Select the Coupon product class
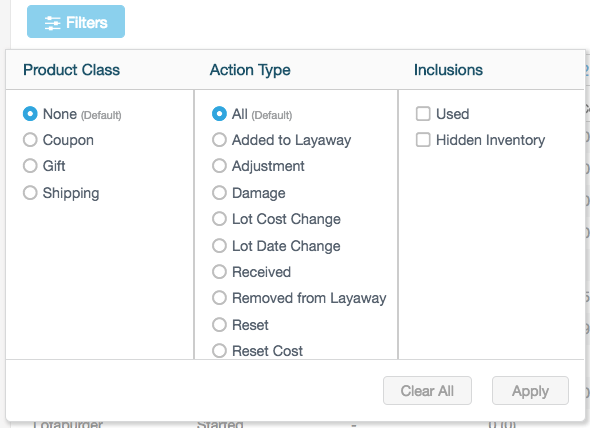 (30, 140)
